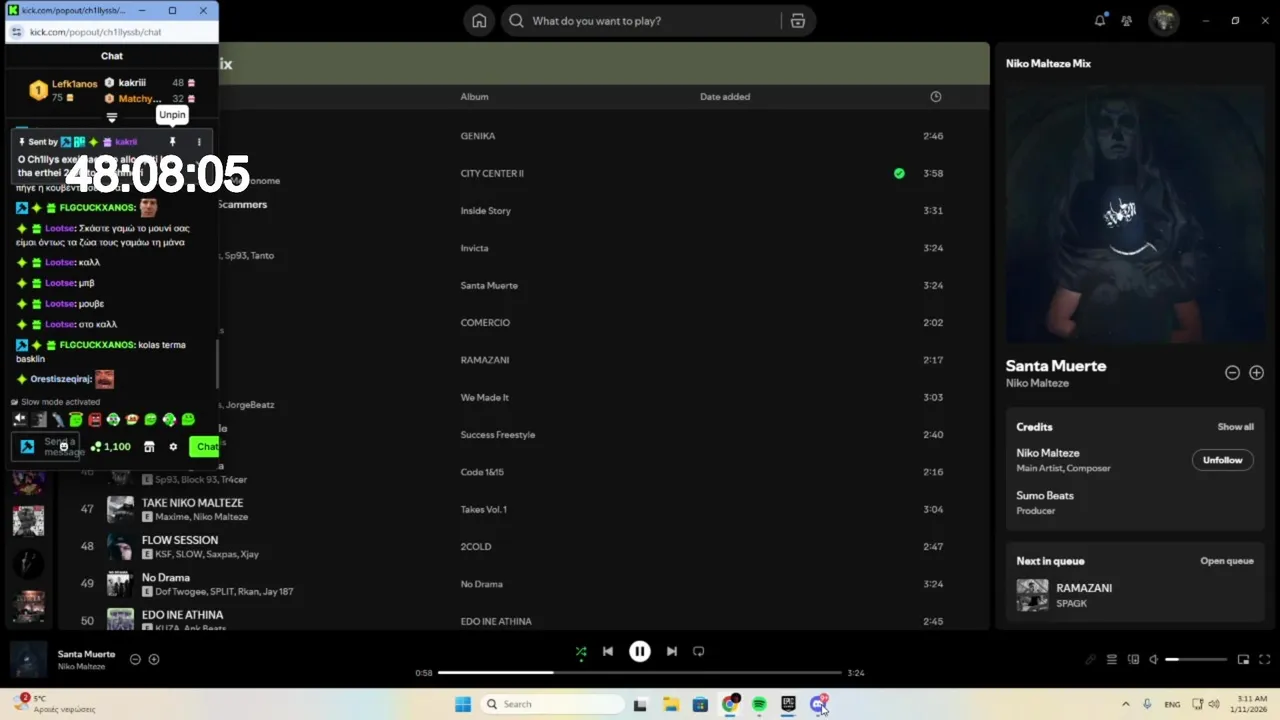Unfollow Niko Malteze
The width and height of the screenshot is (1280, 720).
coord(1222,460)
